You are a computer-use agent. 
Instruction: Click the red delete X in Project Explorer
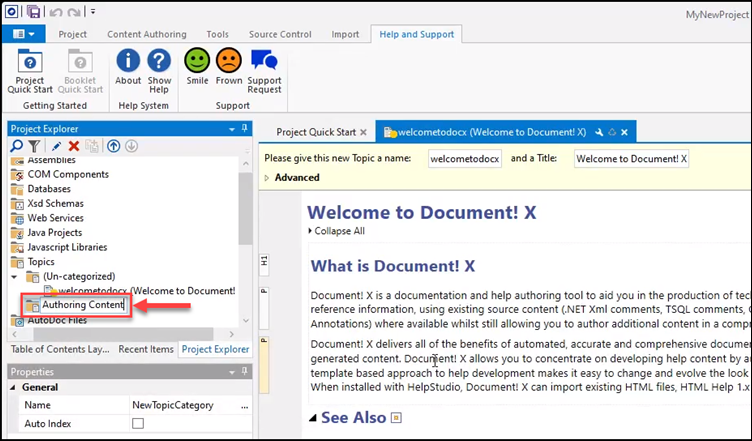coord(73,146)
